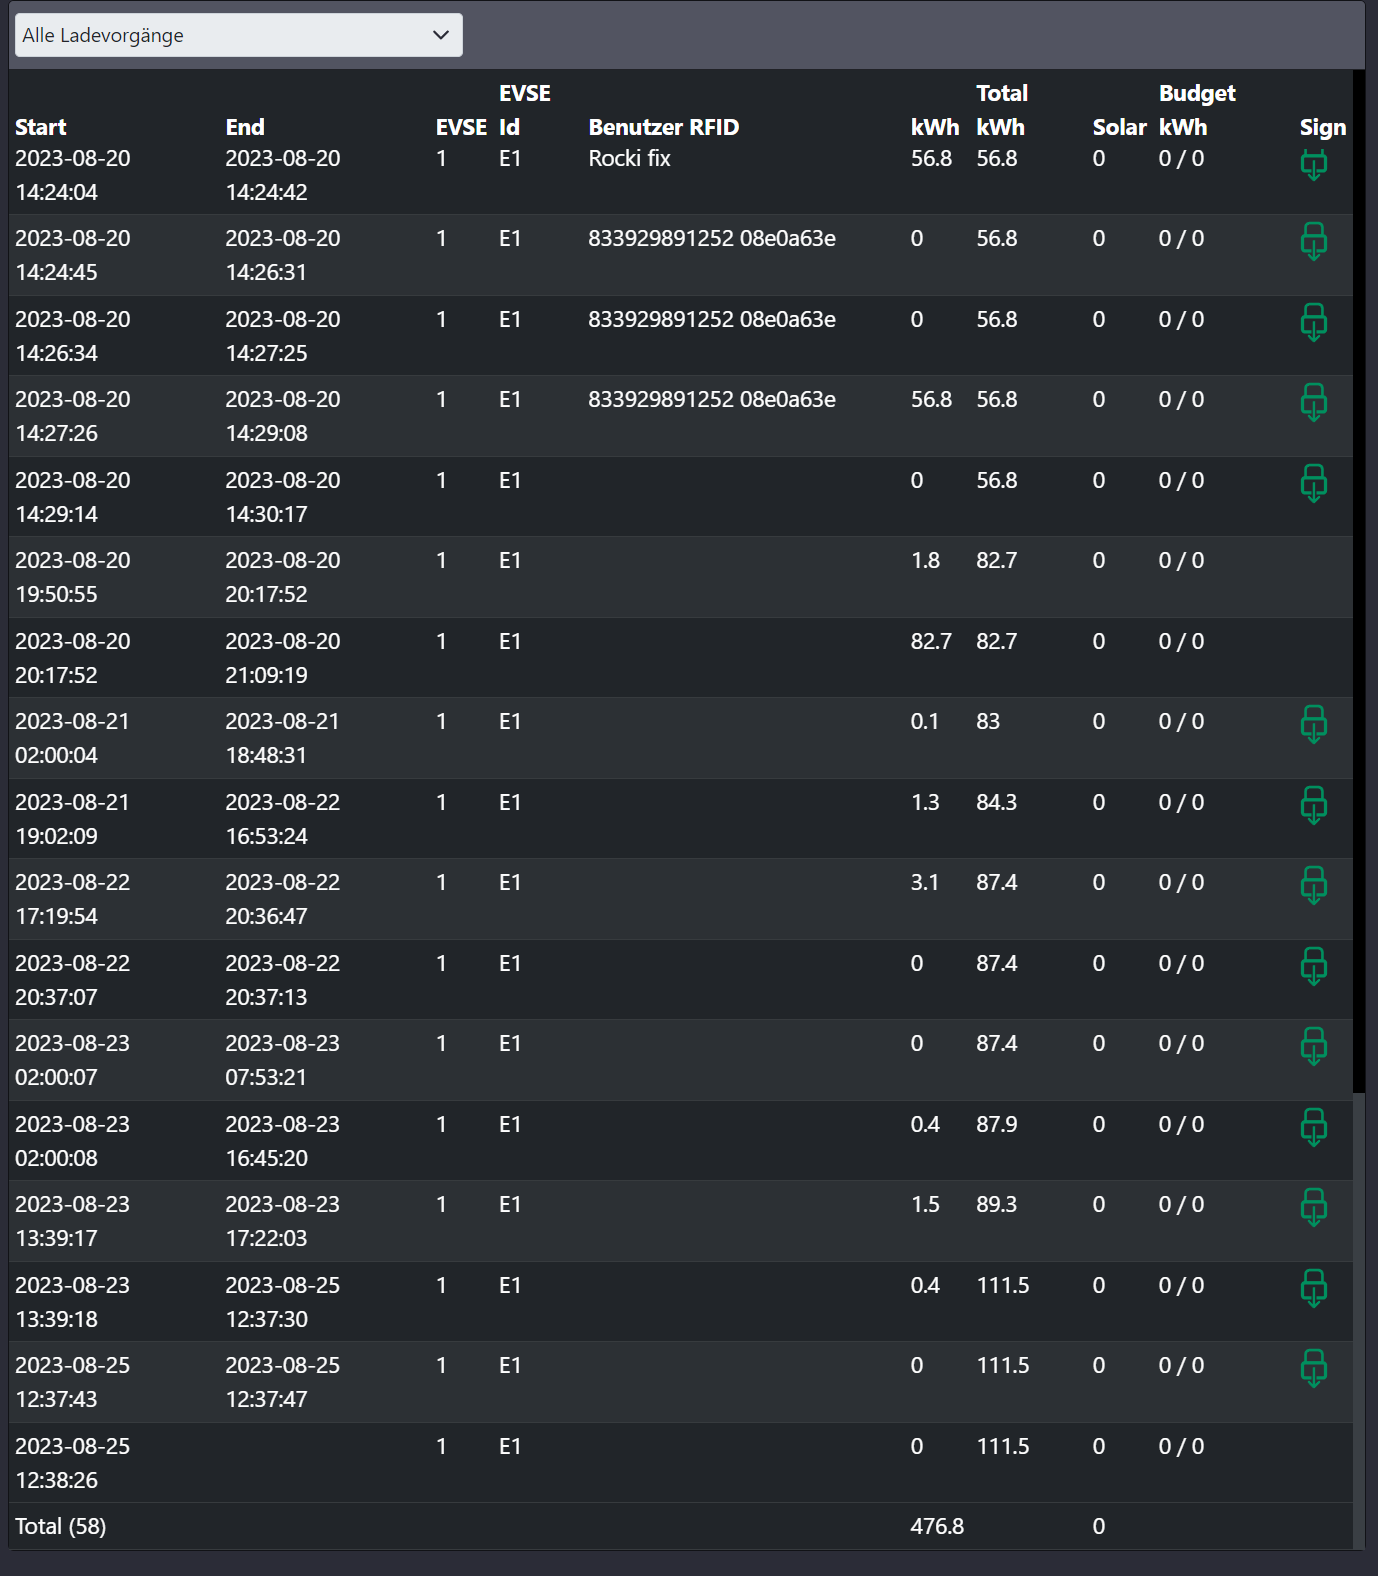Viewport: 1378px width, 1576px height.
Task: Click sign icon for session starting 20:37:07
Action: [x=1313, y=966]
